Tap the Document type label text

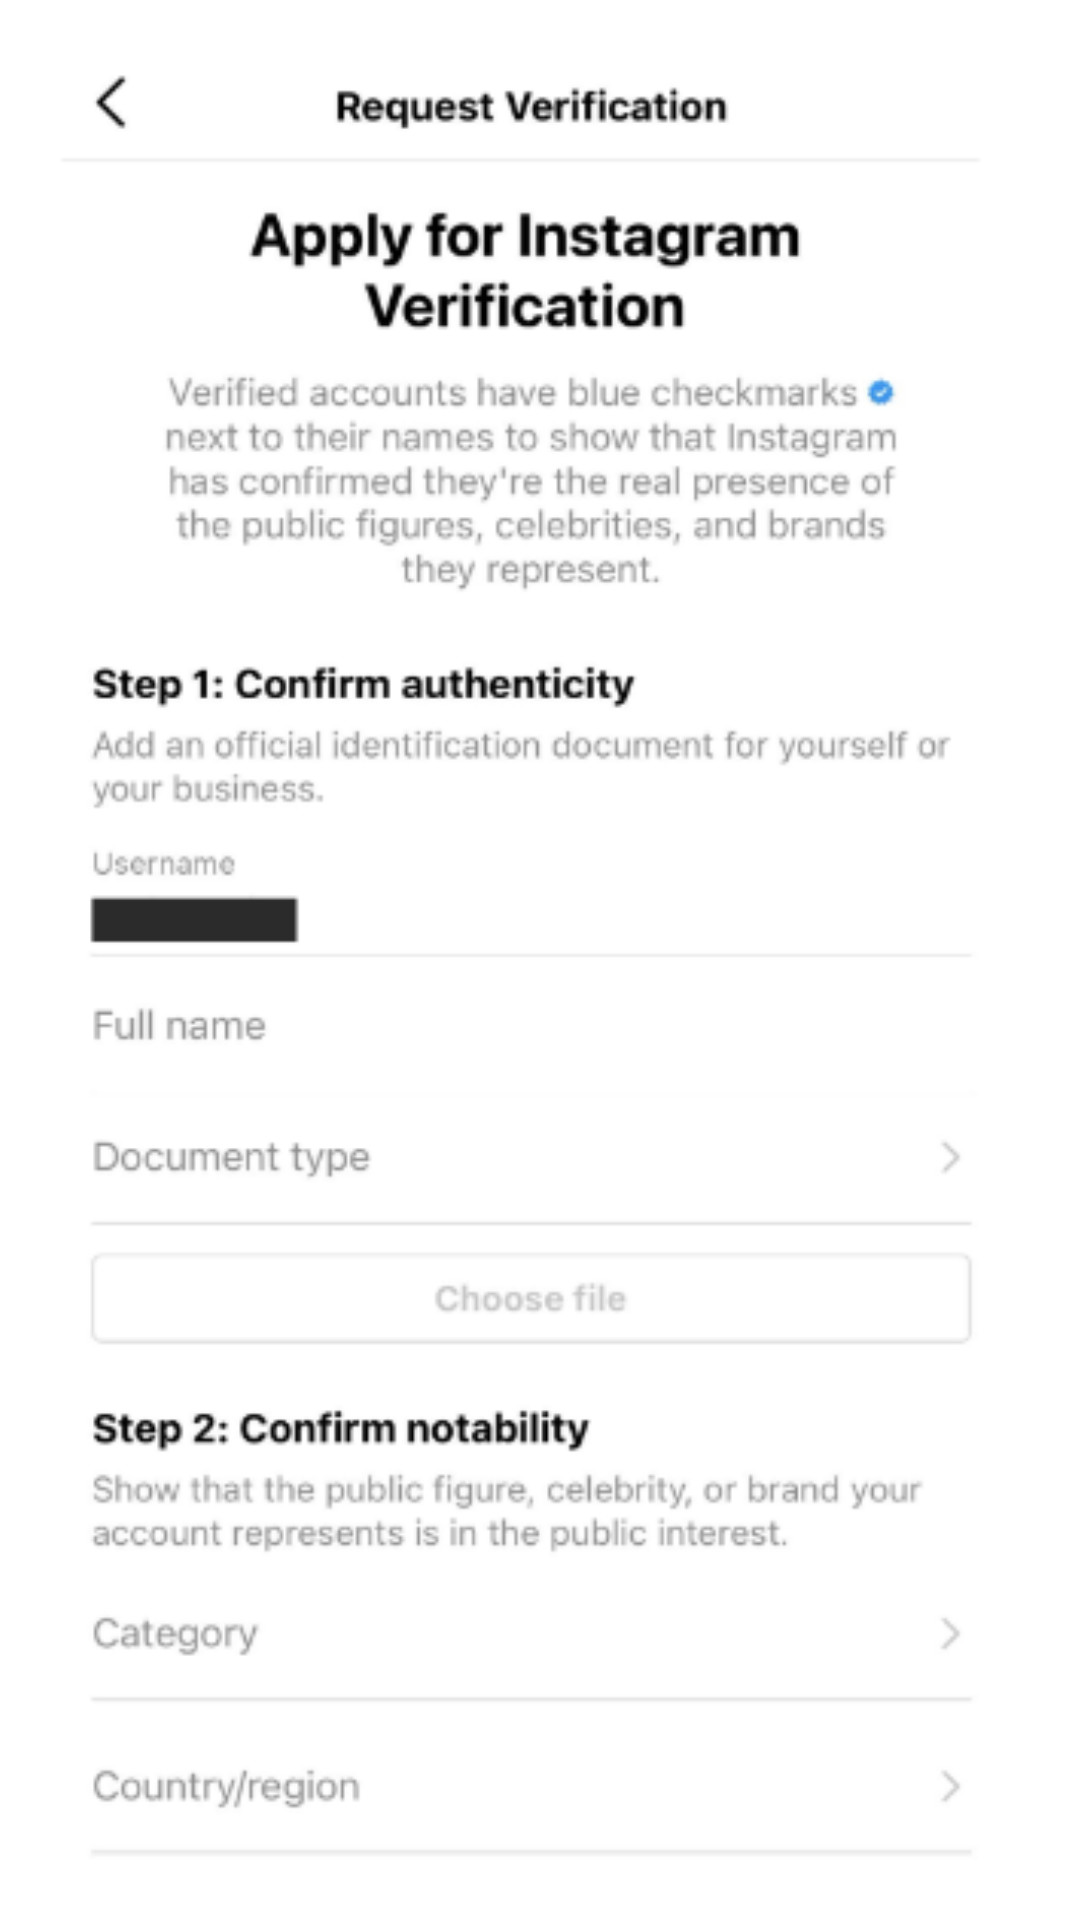click(231, 1157)
